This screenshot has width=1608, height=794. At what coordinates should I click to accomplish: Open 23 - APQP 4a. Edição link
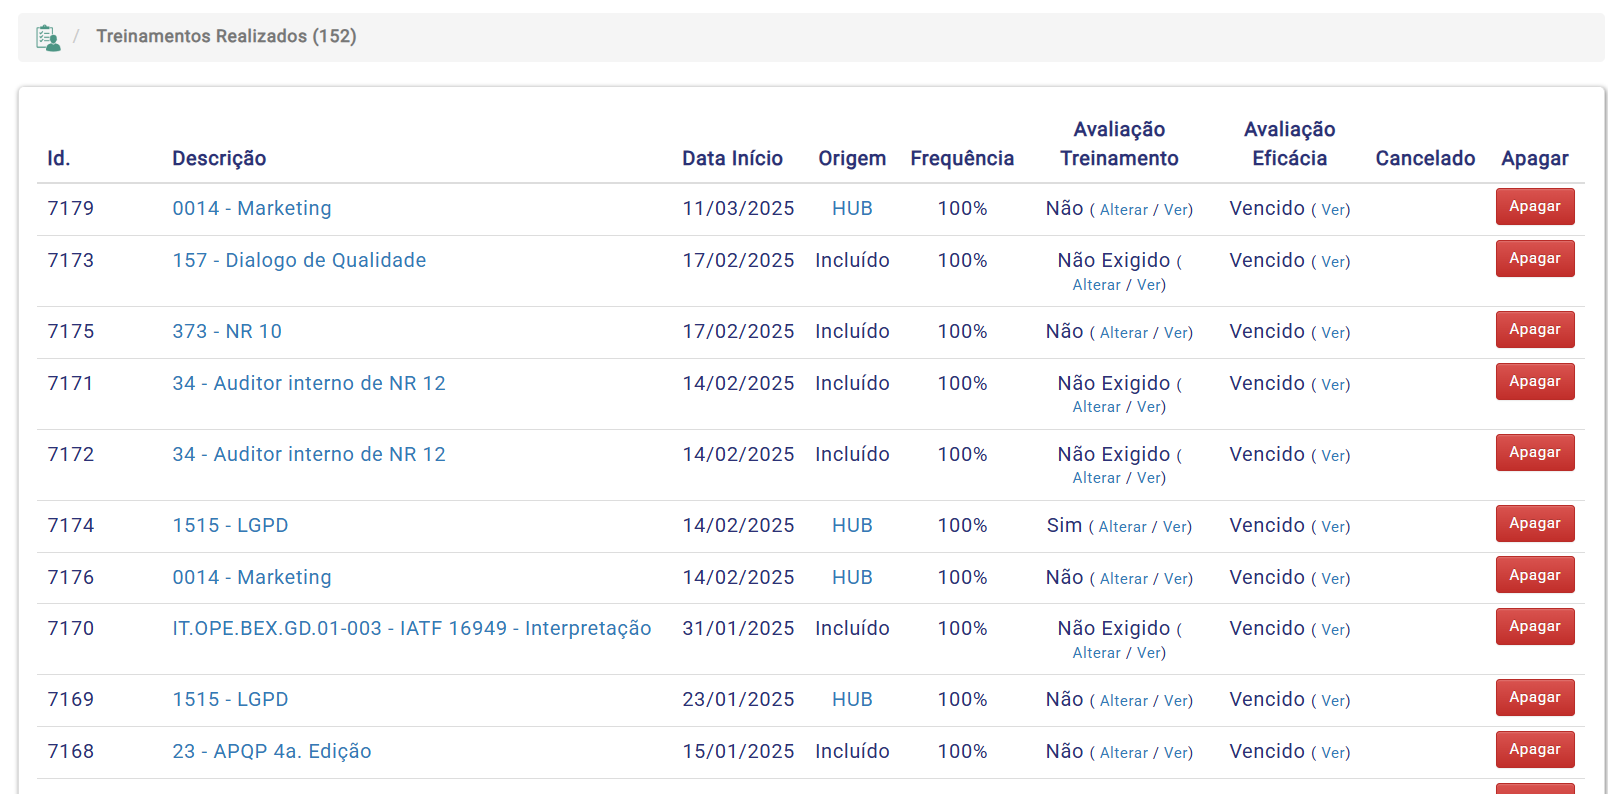(x=272, y=751)
